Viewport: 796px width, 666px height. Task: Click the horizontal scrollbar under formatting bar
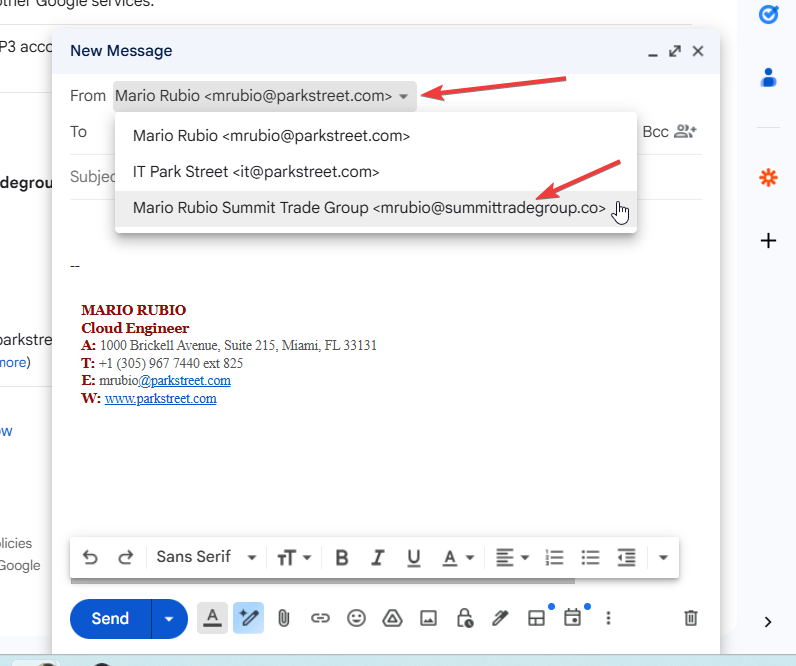point(323,581)
